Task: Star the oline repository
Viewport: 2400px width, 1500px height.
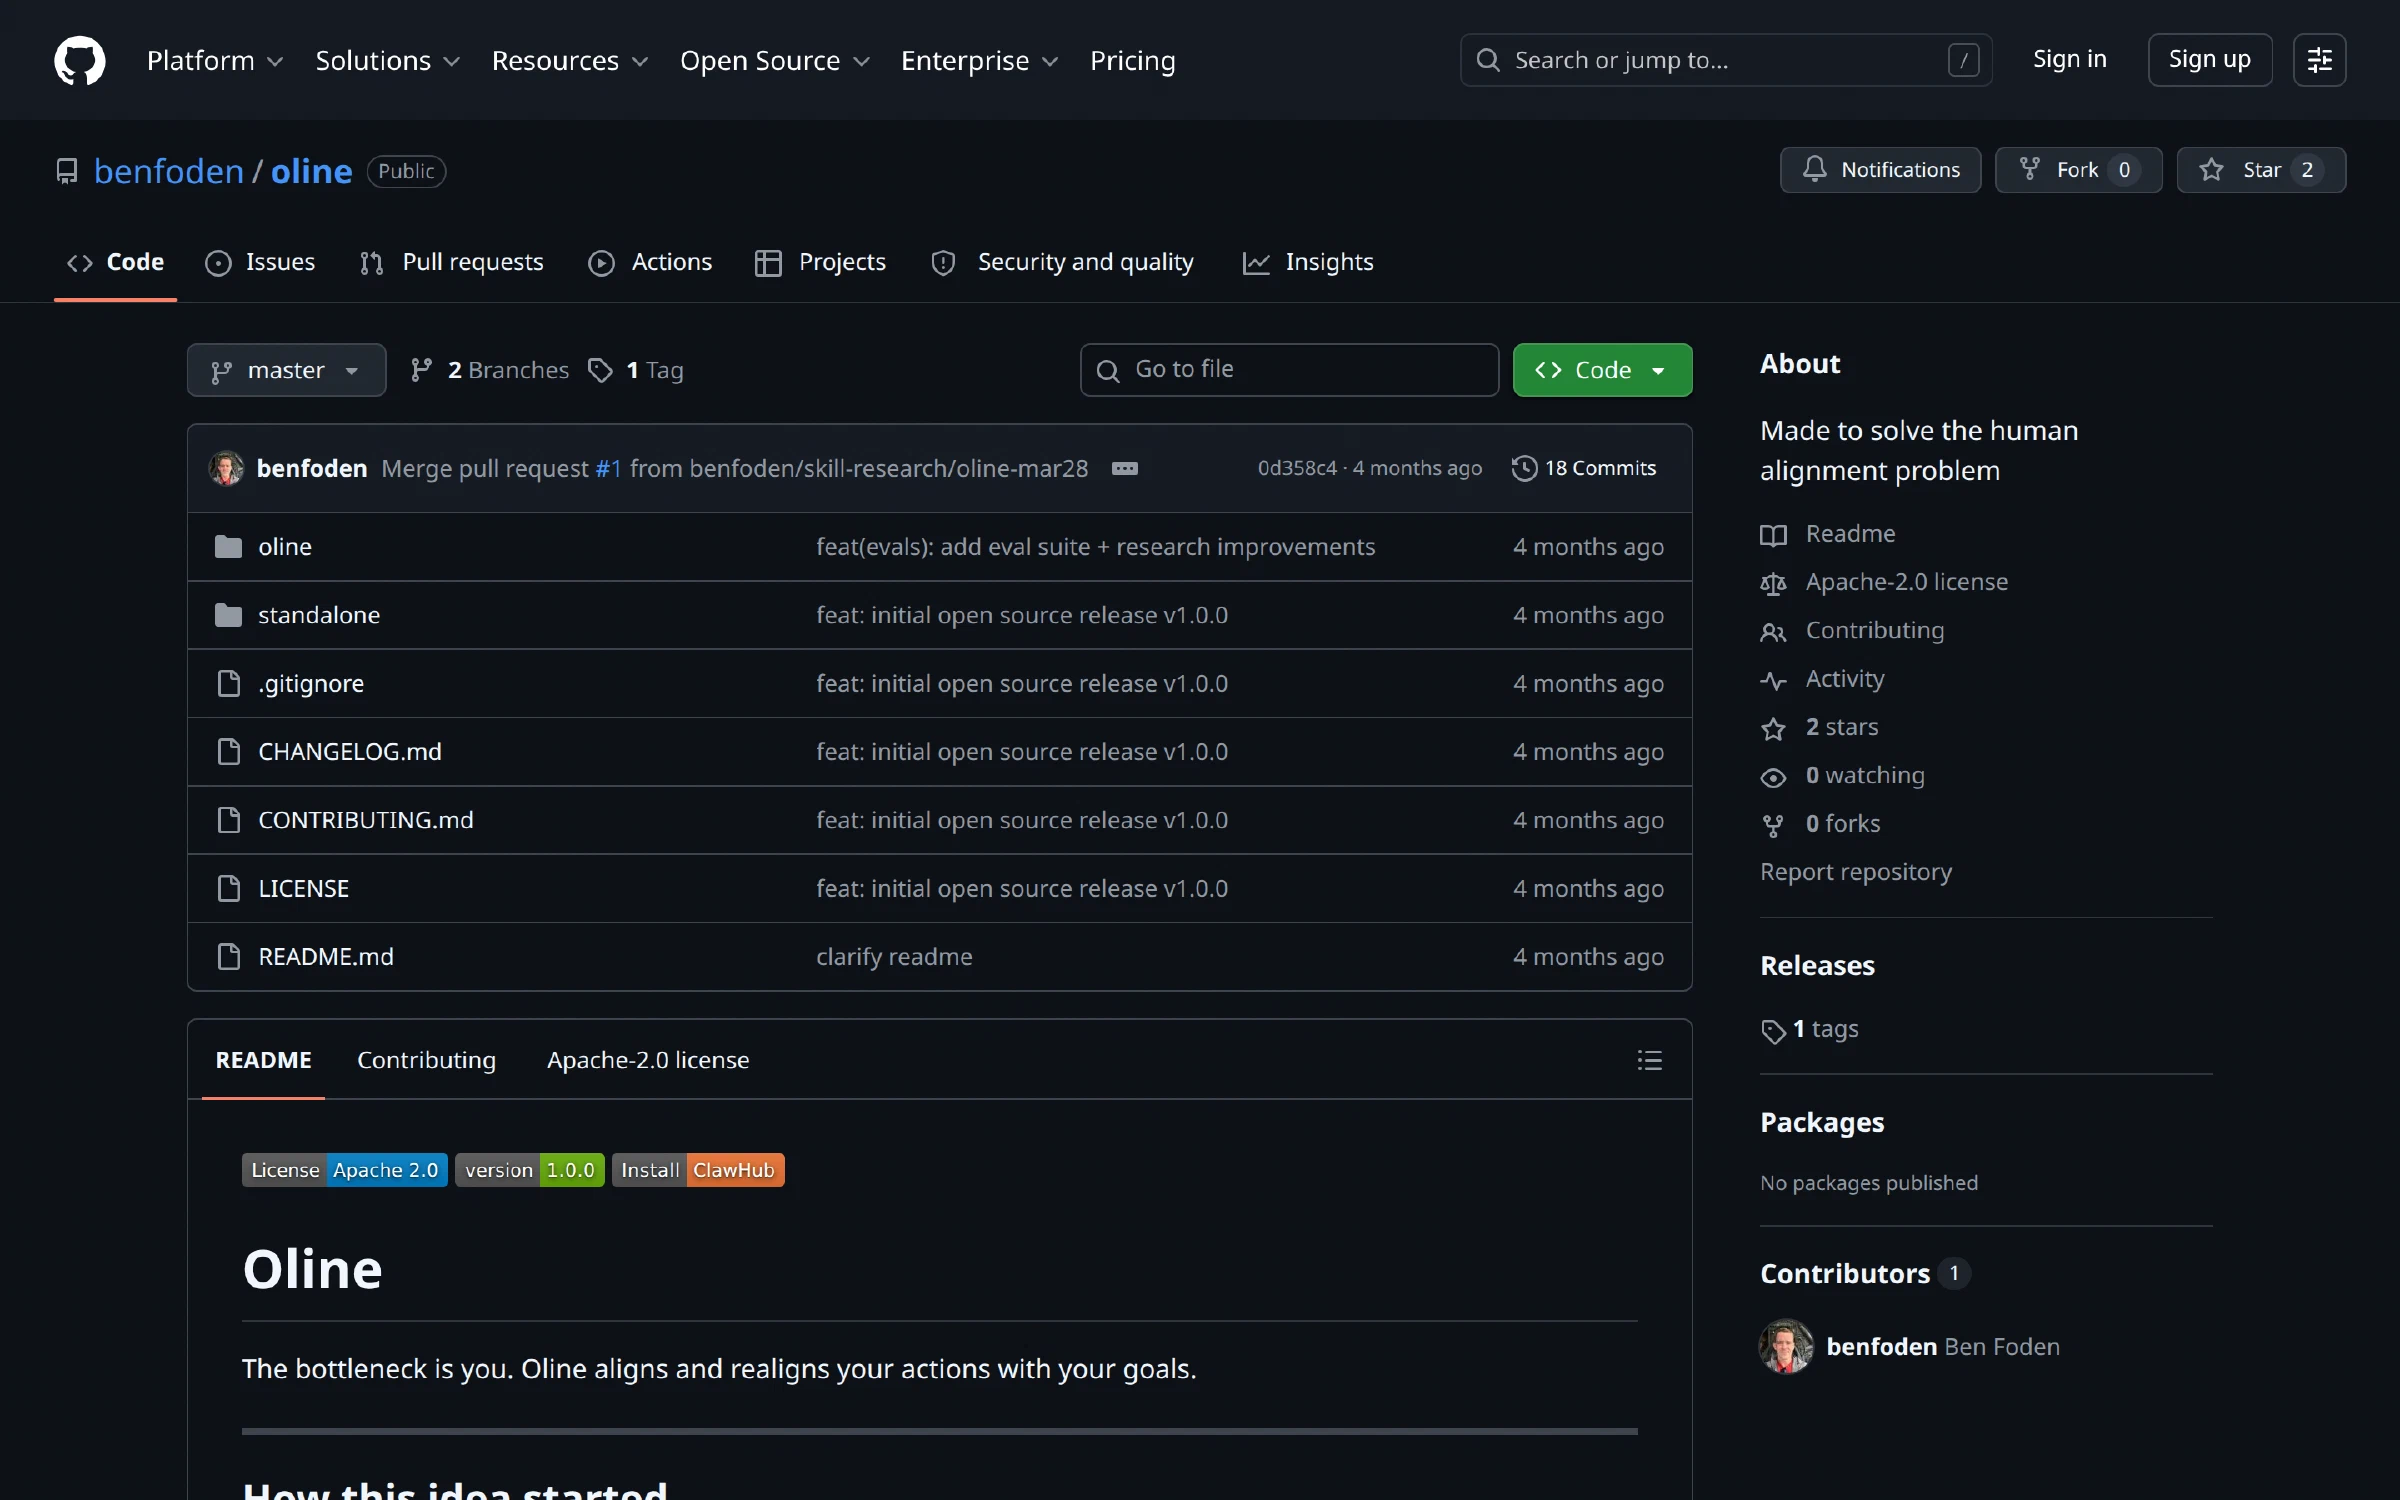Action: [x=2261, y=170]
